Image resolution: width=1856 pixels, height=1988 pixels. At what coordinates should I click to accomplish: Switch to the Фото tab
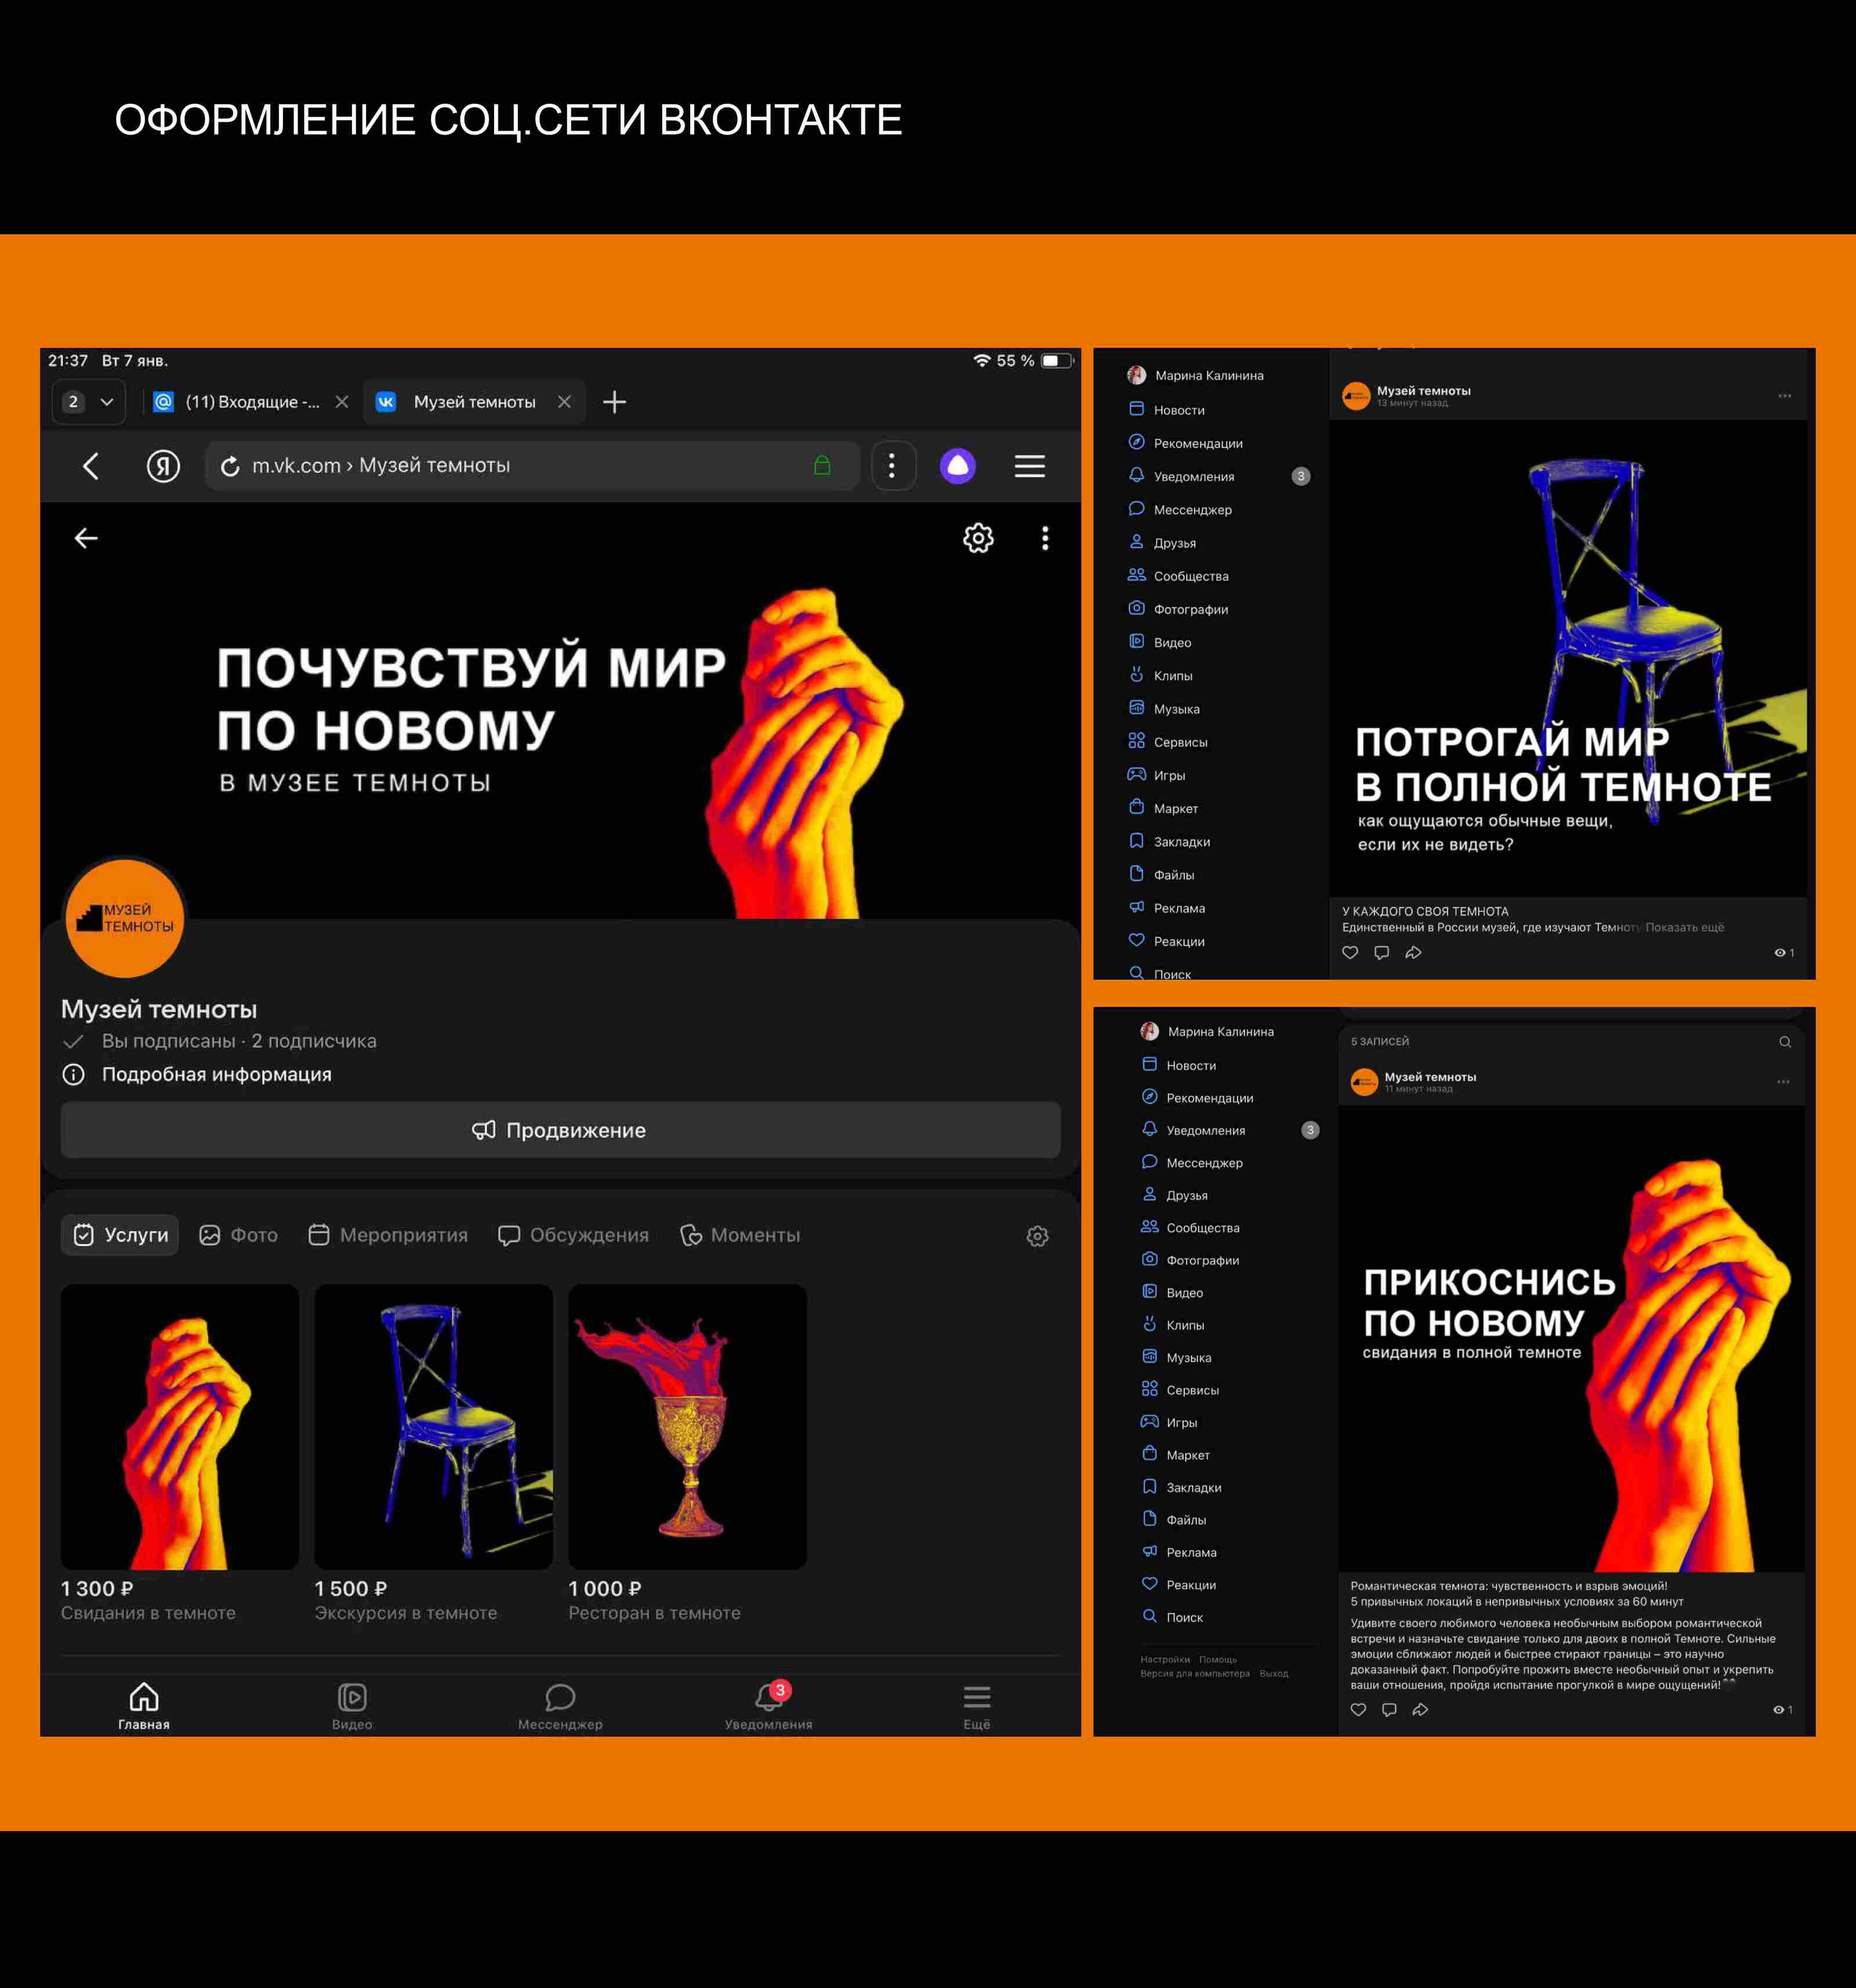[239, 1235]
